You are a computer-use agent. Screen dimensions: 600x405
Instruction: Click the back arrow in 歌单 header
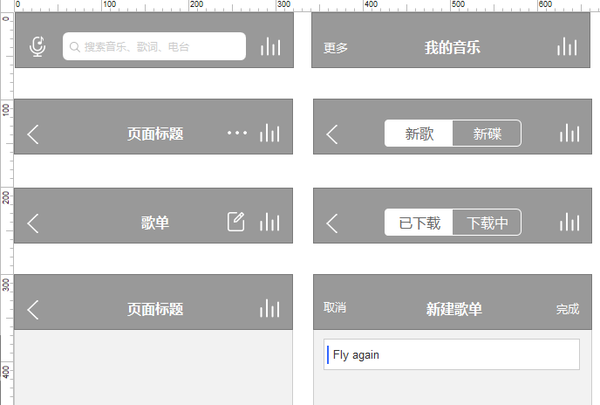[33, 223]
